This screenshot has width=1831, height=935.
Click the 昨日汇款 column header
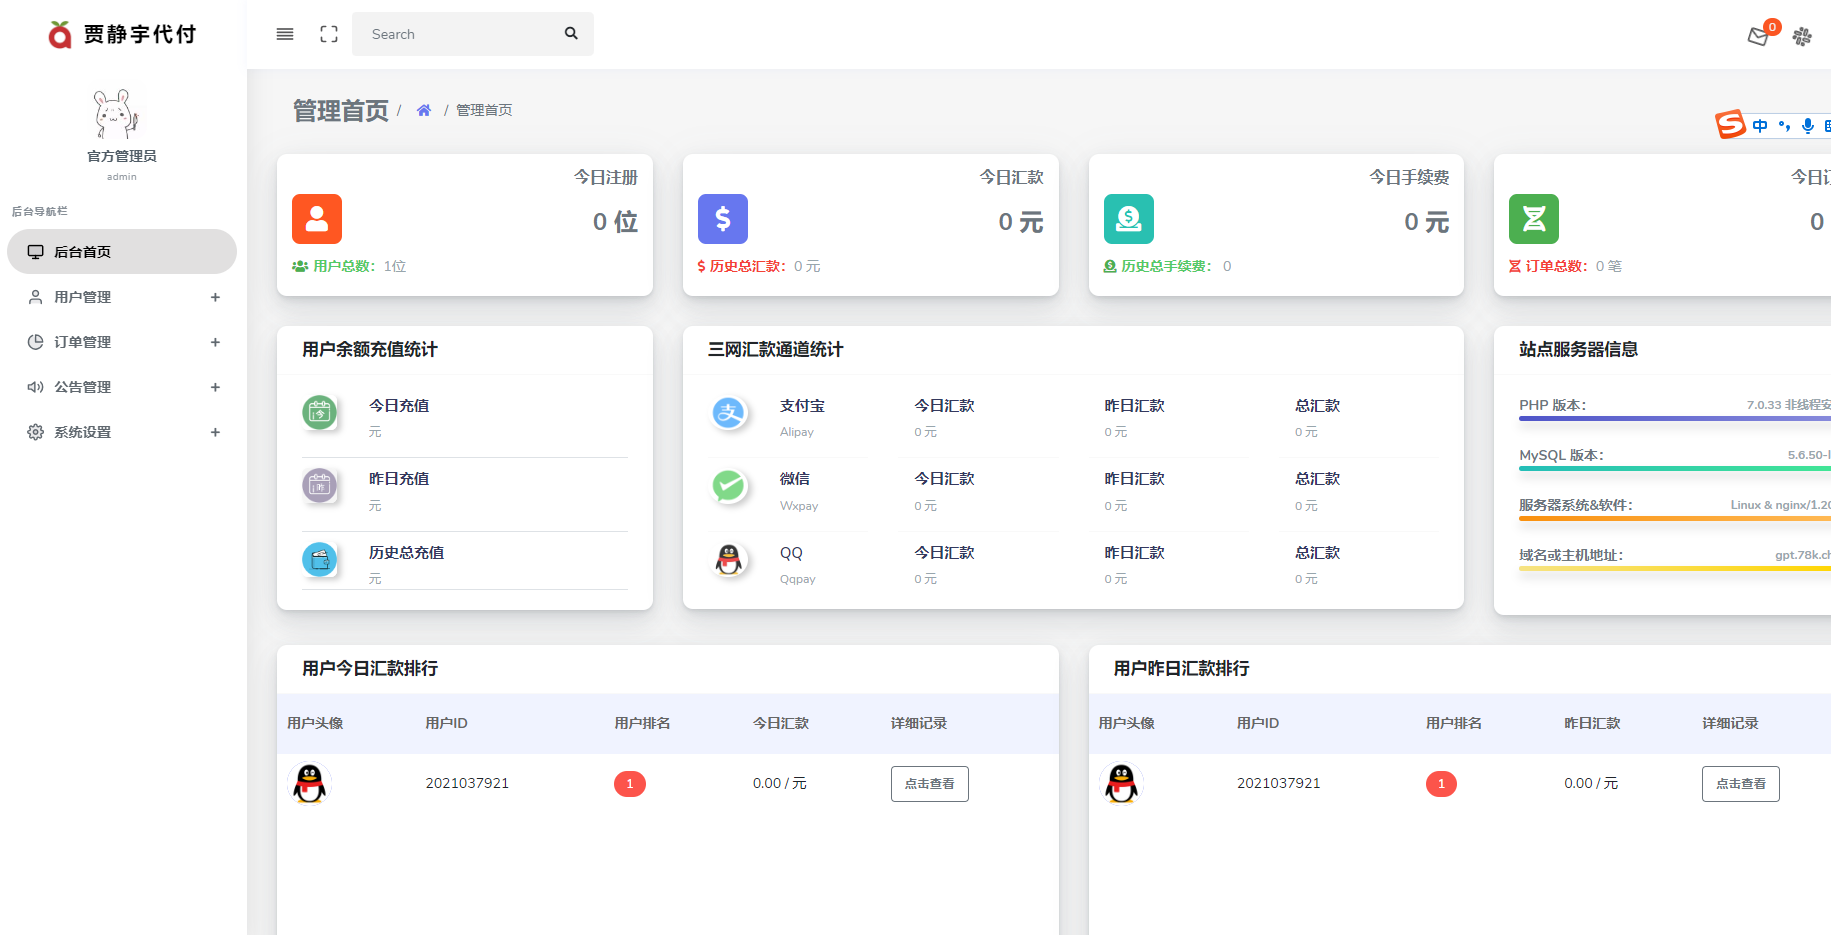(x=1592, y=723)
